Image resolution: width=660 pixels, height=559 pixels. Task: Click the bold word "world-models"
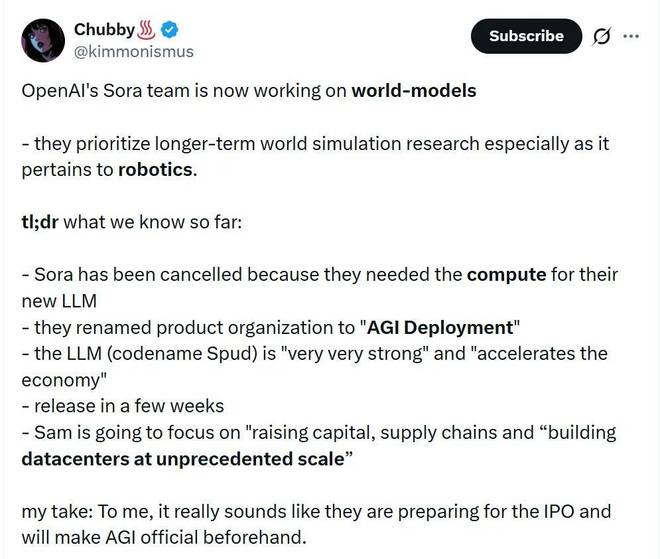413,91
